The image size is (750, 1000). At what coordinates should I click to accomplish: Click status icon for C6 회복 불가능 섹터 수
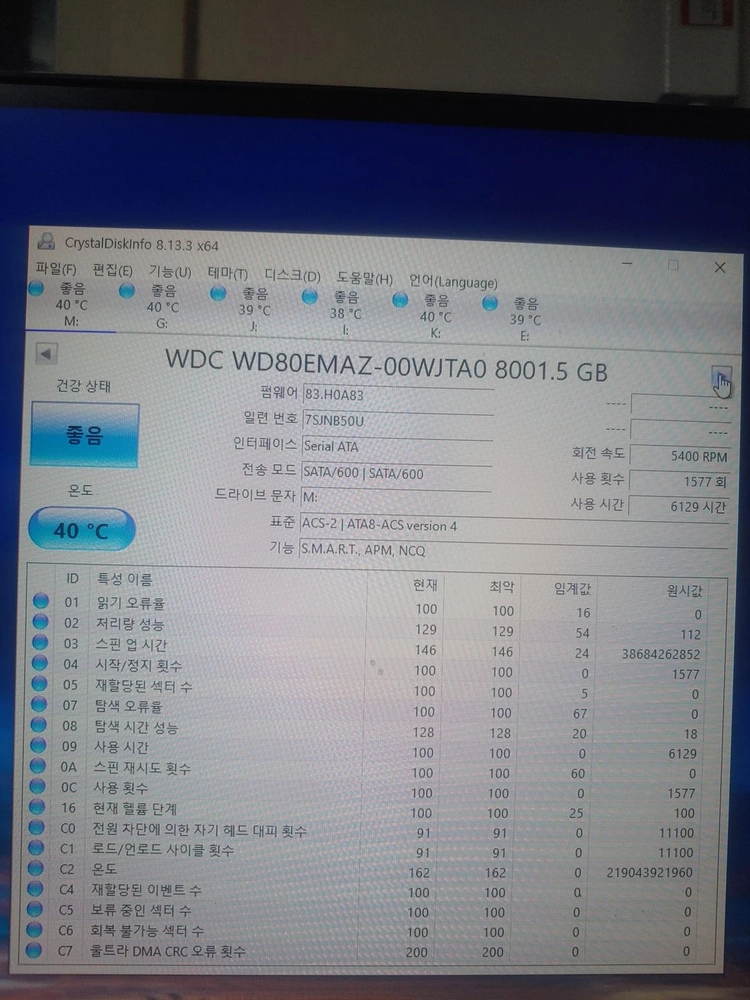(x=34, y=930)
